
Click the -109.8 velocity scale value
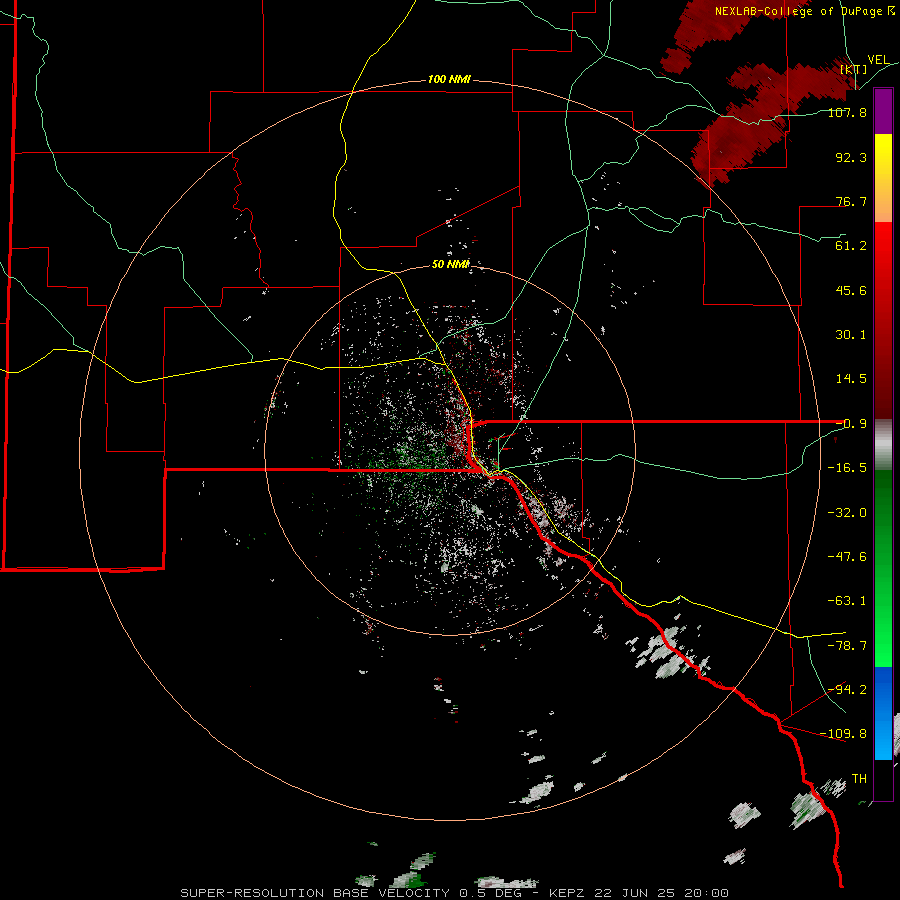coord(843,734)
